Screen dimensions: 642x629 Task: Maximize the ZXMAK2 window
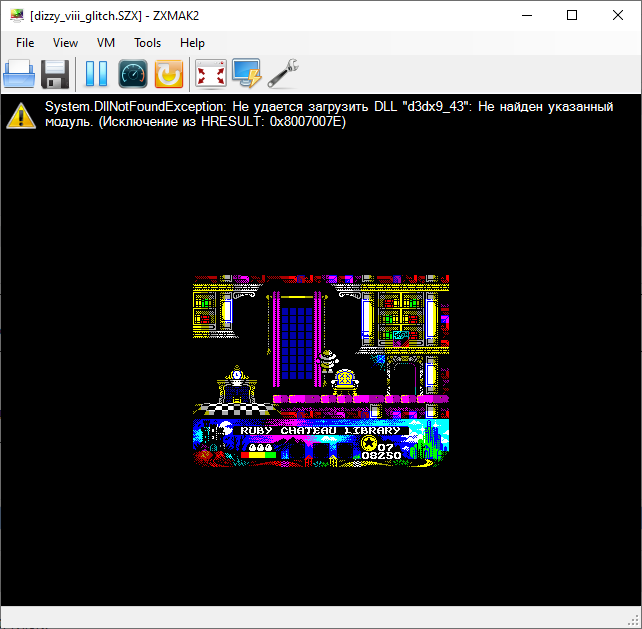click(x=572, y=15)
